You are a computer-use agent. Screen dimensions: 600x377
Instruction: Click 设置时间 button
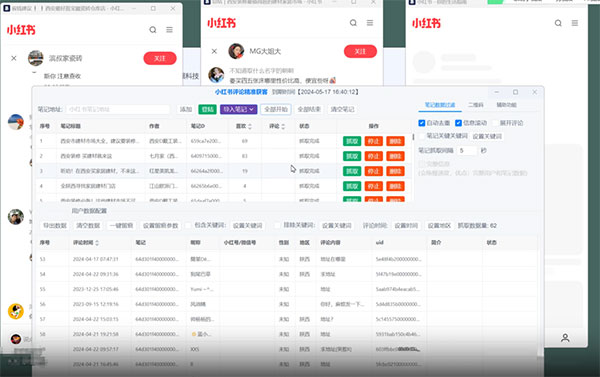(x=406, y=225)
